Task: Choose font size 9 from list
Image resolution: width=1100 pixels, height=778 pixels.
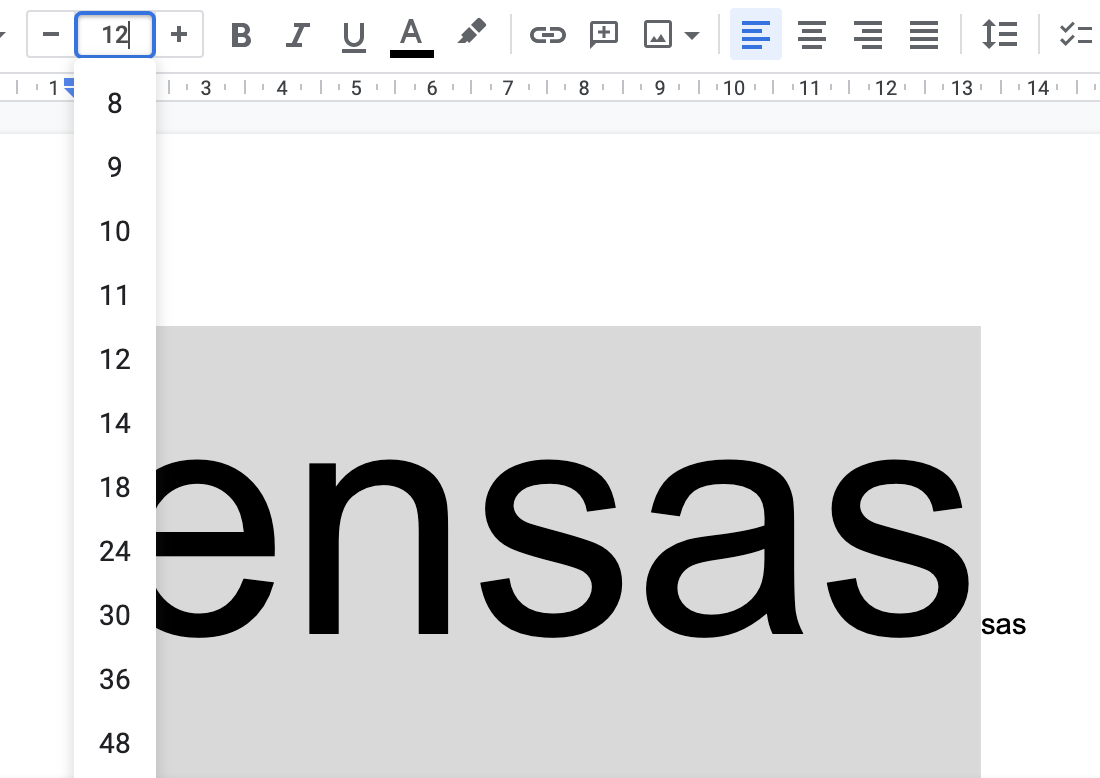Action: [x=114, y=167]
